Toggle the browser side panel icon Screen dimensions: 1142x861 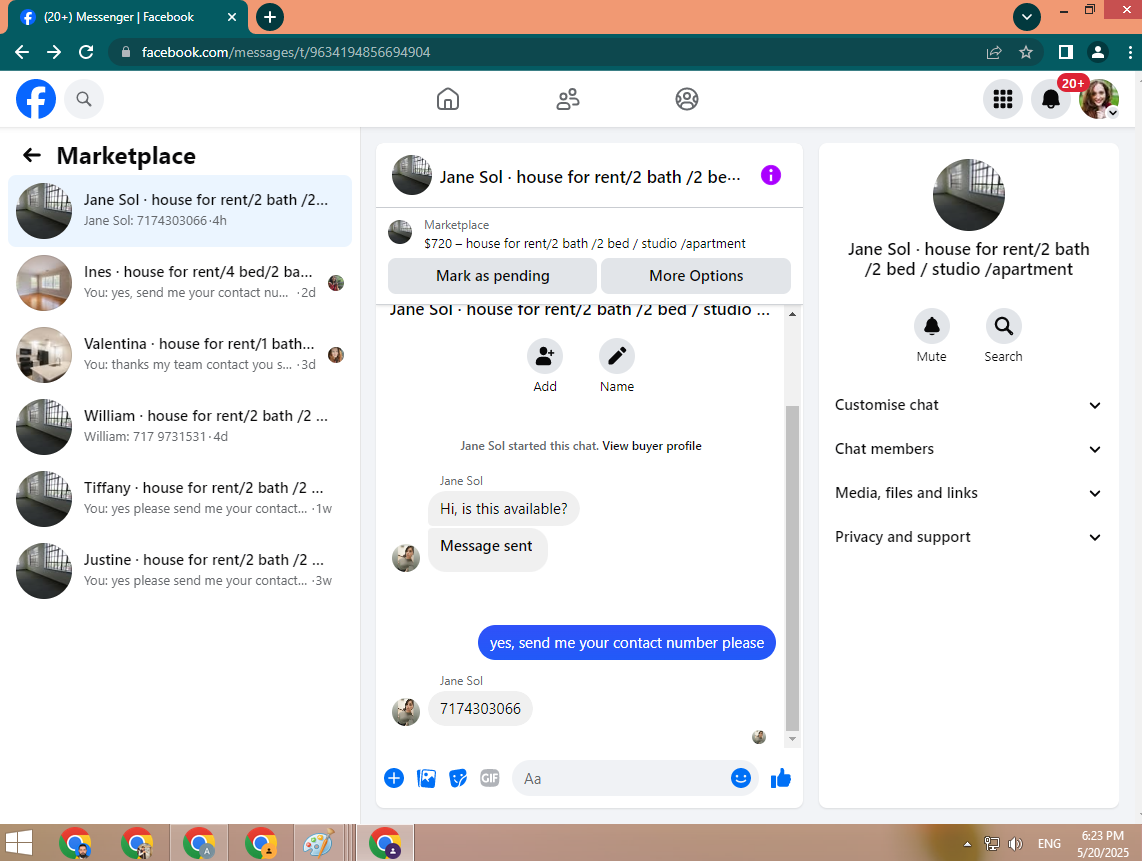coord(1066,52)
